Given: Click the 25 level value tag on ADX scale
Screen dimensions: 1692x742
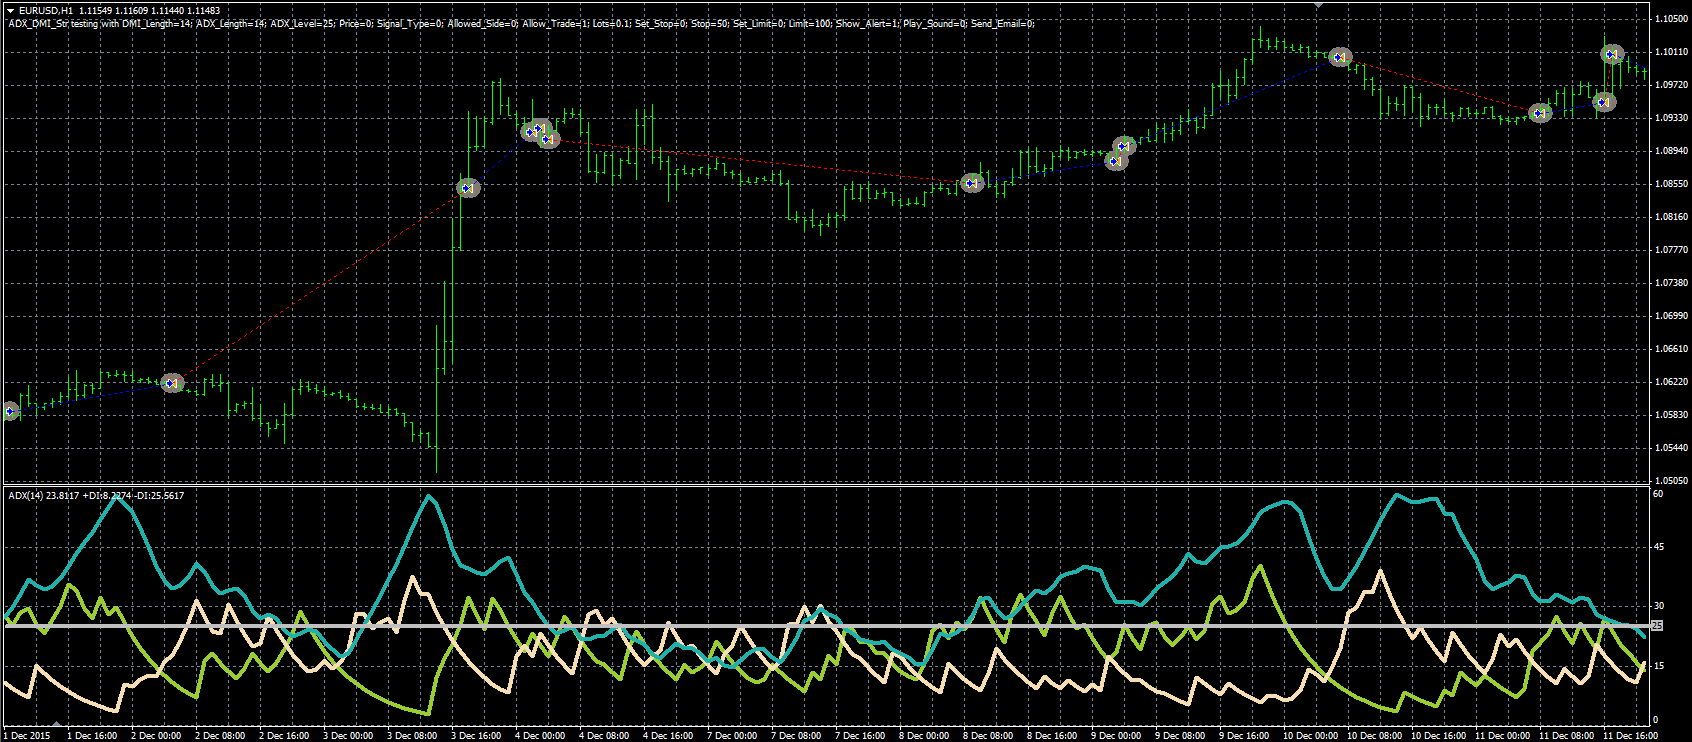Looking at the screenshot, I should [x=1656, y=626].
